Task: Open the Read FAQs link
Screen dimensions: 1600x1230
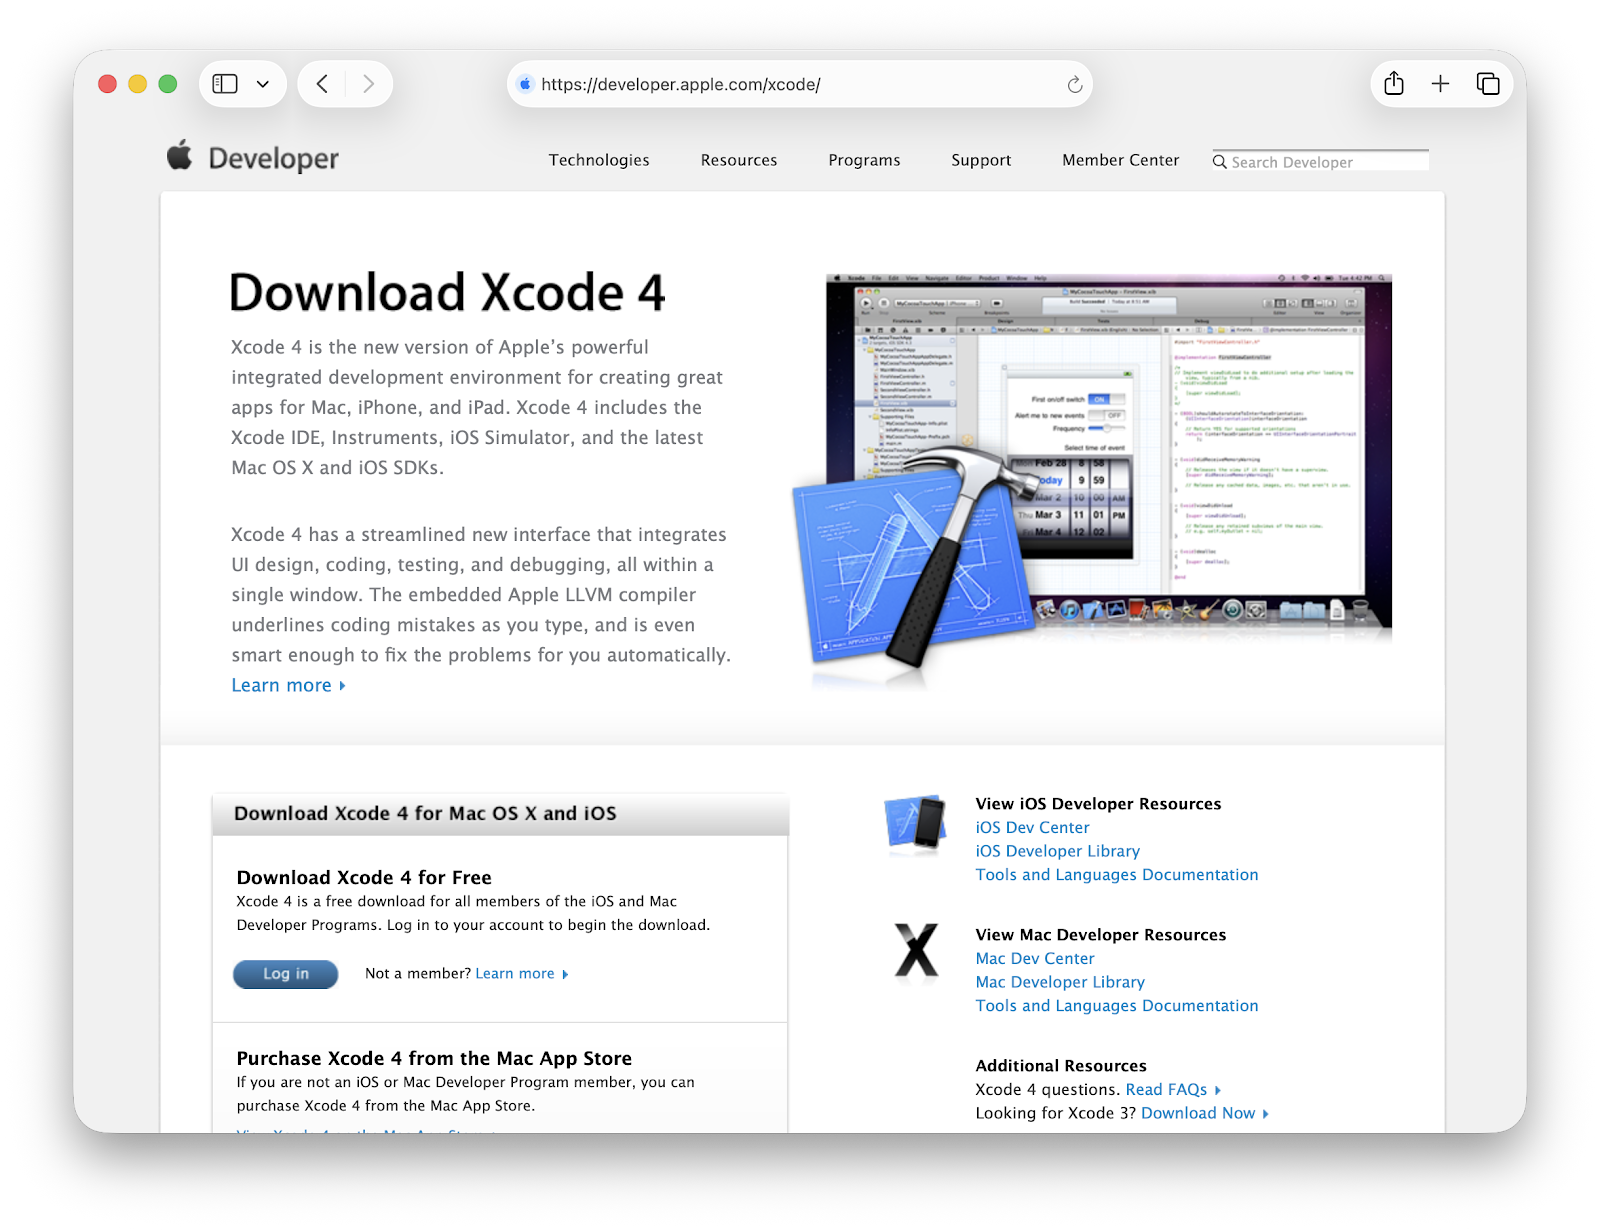Action: click(x=1173, y=1090)
